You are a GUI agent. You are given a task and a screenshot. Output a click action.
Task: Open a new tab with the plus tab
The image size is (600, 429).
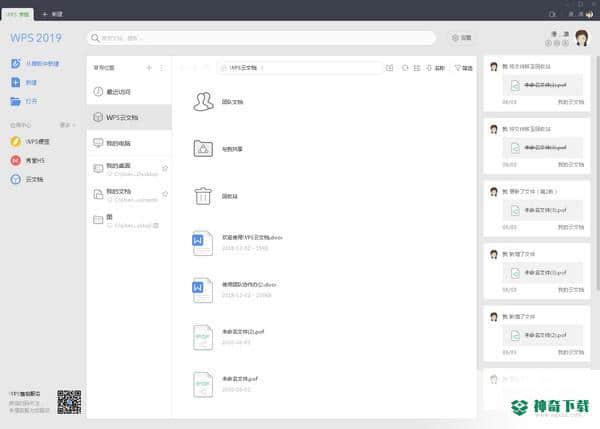[52, 14]
